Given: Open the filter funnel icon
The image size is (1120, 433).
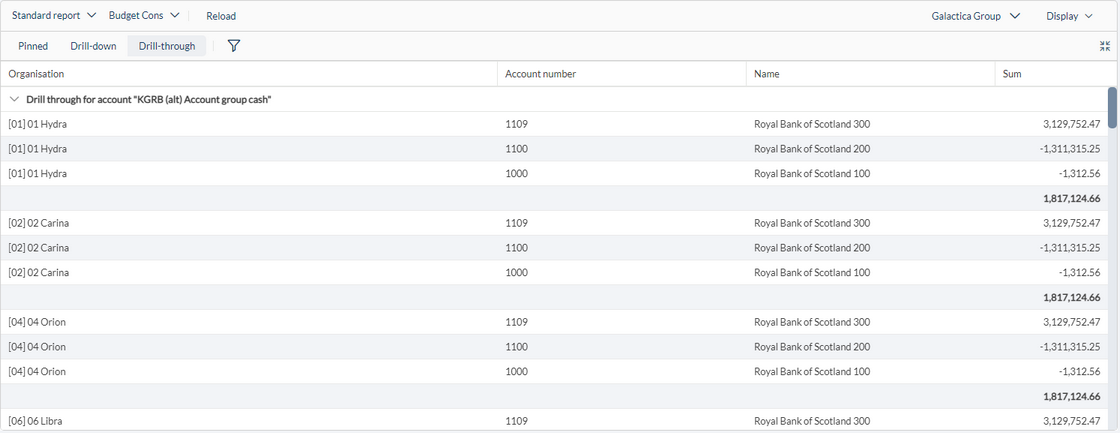Looking at the screenshot, I should pos(234,46).
